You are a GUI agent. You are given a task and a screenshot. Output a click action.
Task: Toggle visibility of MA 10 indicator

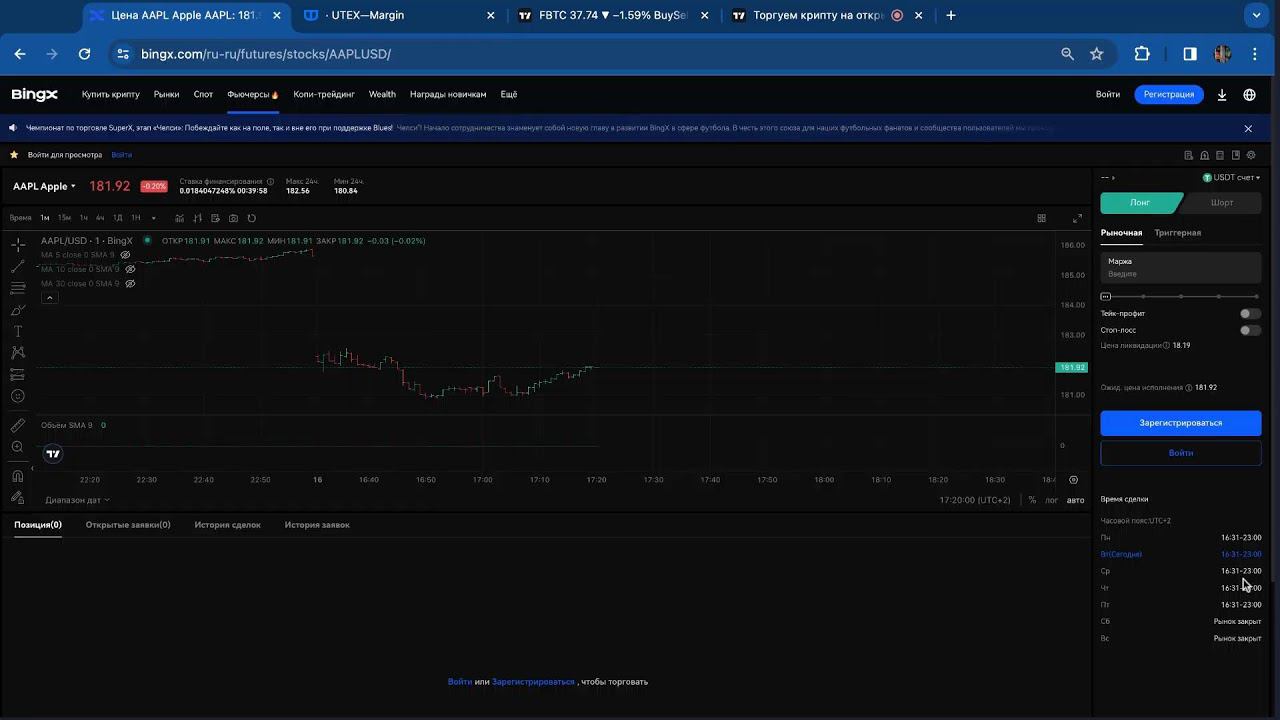pos(130,269)
